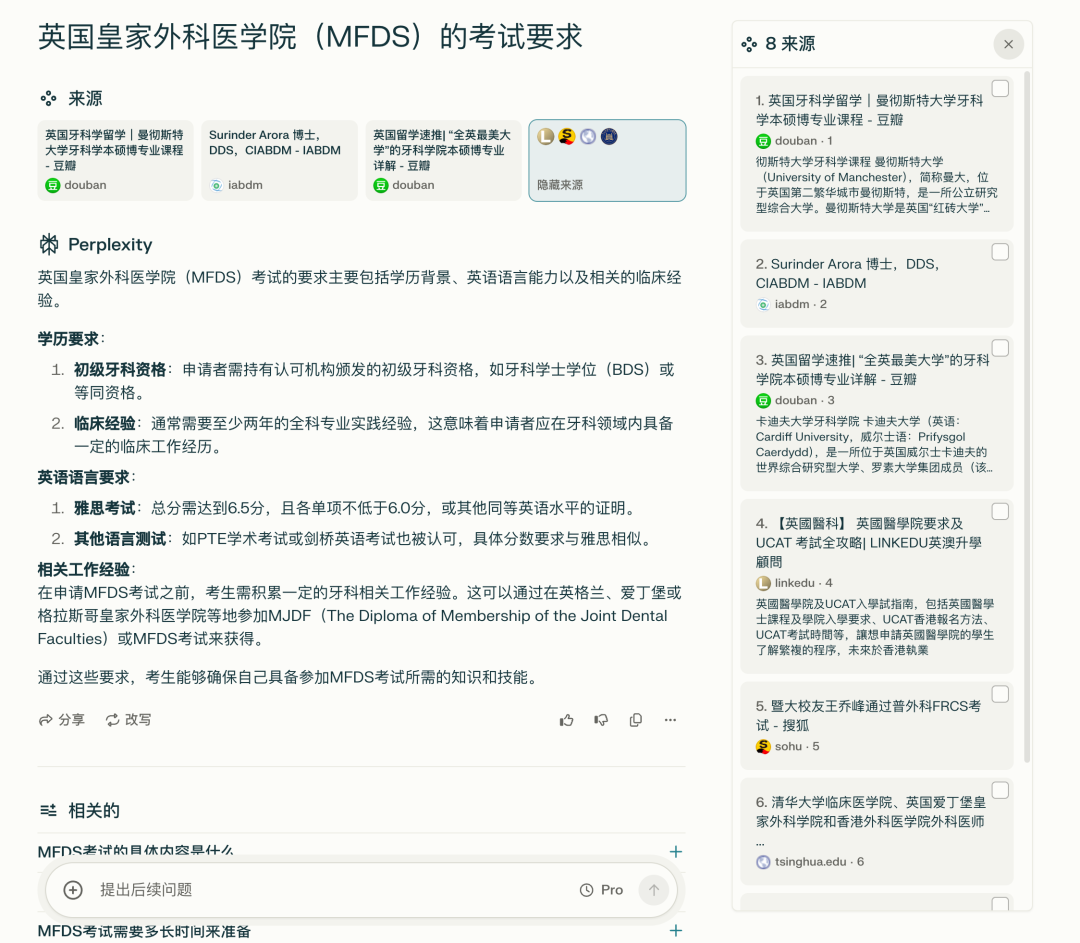Click the 相关工作经验 heading text
The width and height of the screenshot is (1080, 943).
pyautogui.click(x=83, y=570)
